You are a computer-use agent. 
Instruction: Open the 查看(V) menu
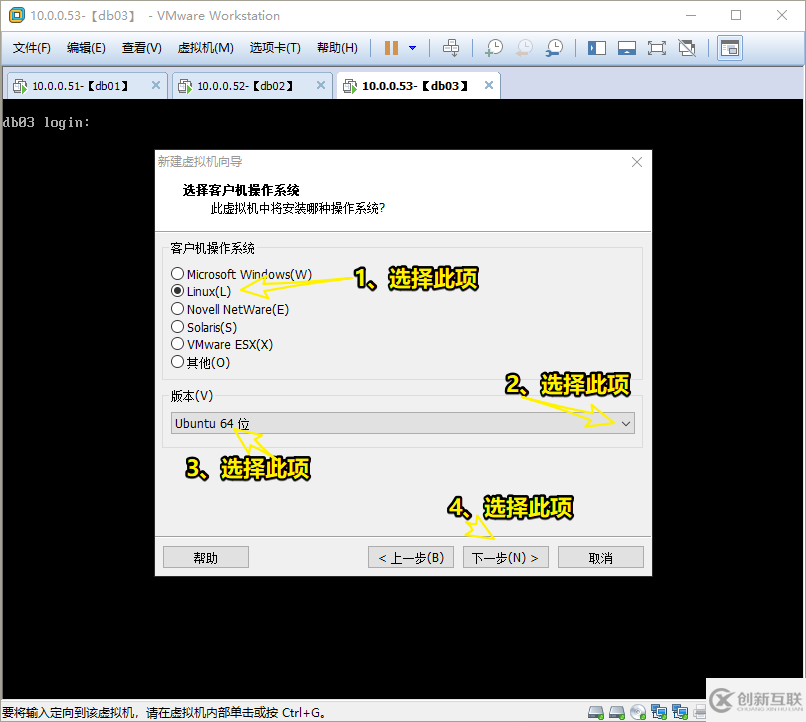tap(142, 48)
